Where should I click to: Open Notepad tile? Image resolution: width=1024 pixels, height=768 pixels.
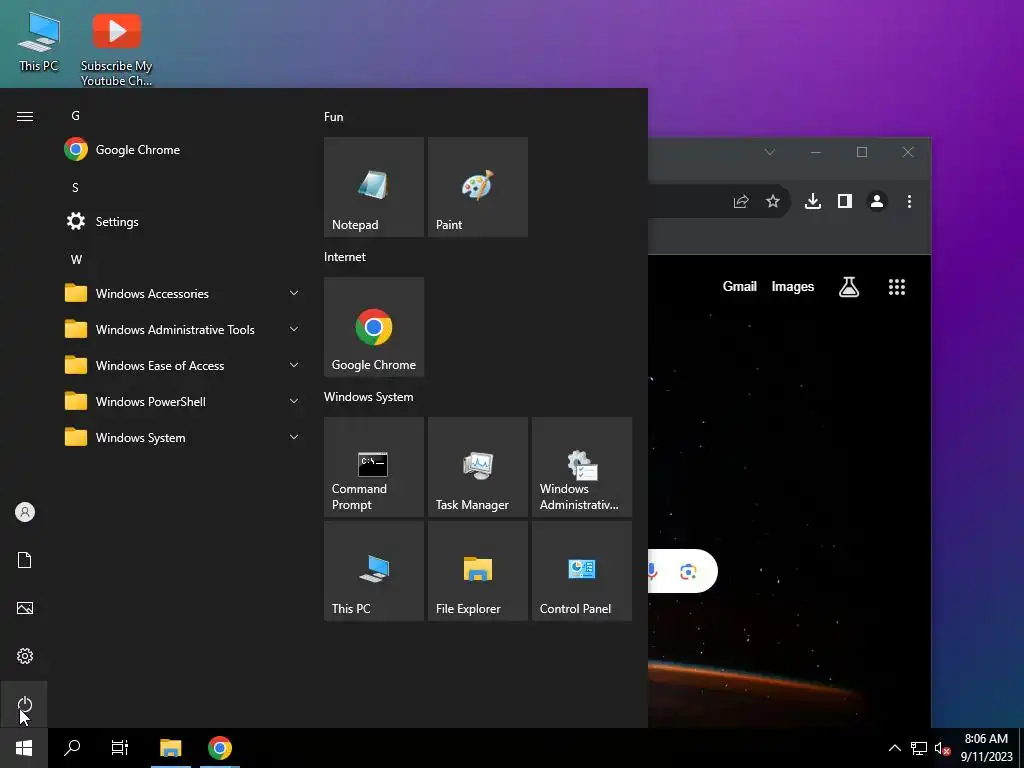[x=374, y=187]
